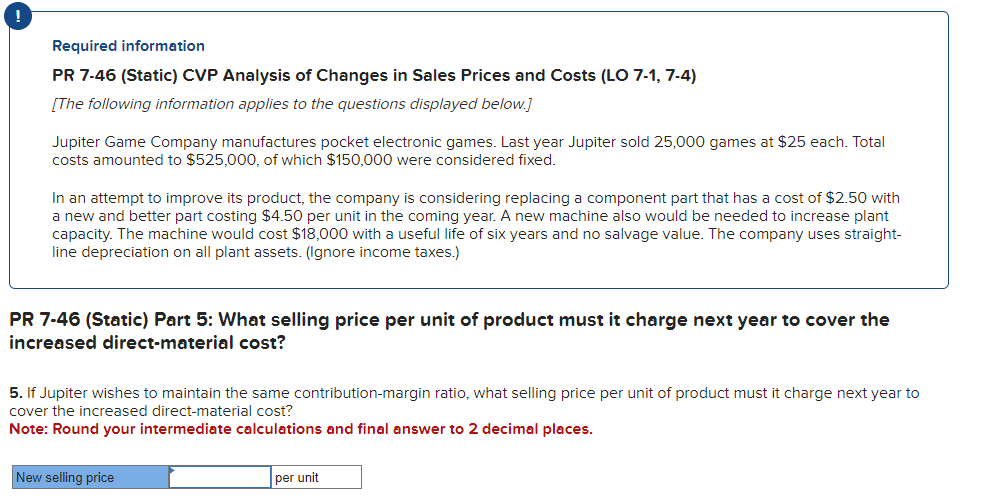Click the 'per unit' cell
The image size is (1000, 499).
pyautogui.click(x=315, y=477)
